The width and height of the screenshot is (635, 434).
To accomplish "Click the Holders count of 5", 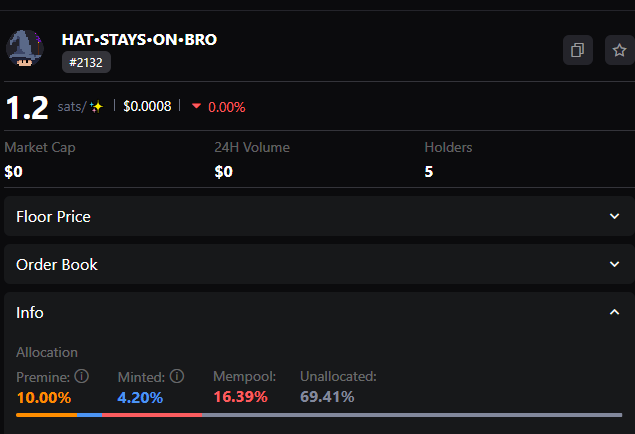I will tap(429, 172).
